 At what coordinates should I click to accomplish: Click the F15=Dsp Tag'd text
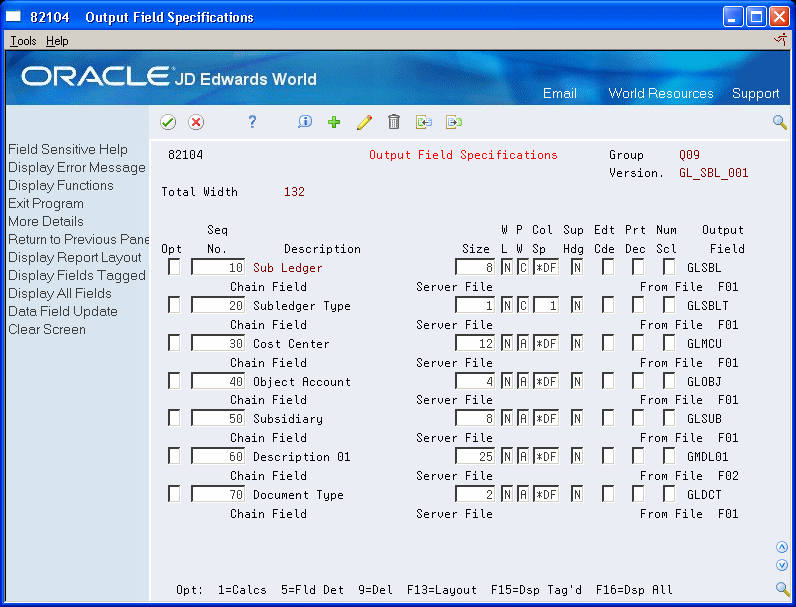coord(536,590)
